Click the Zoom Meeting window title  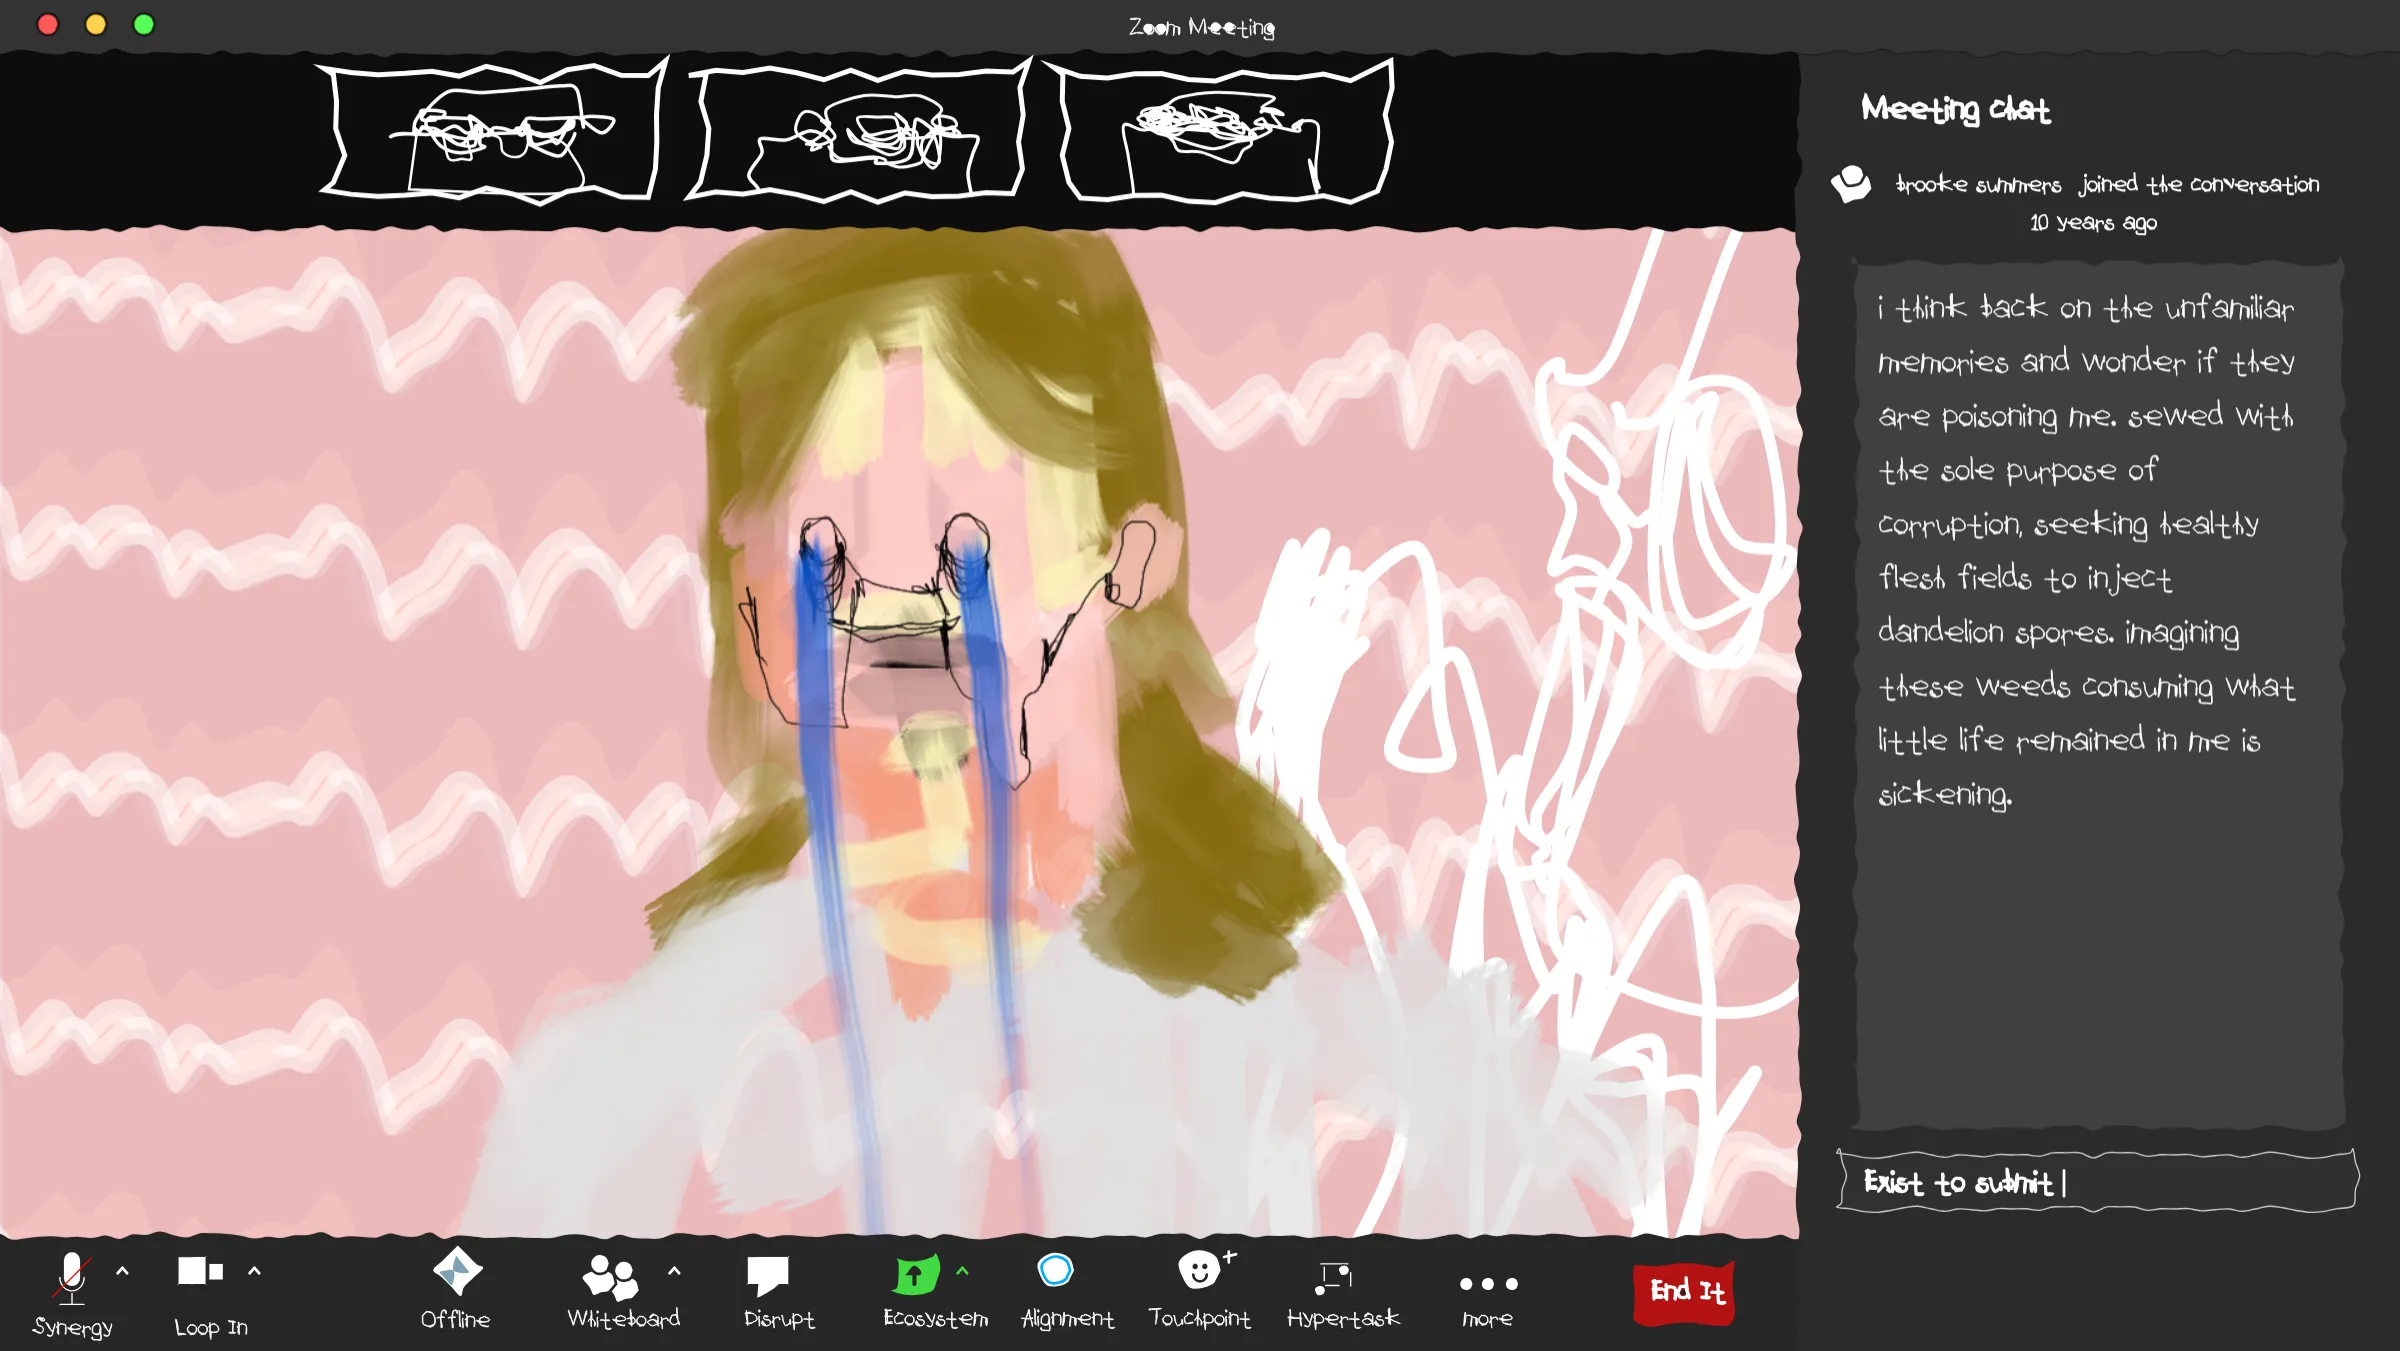point(1201,27)
